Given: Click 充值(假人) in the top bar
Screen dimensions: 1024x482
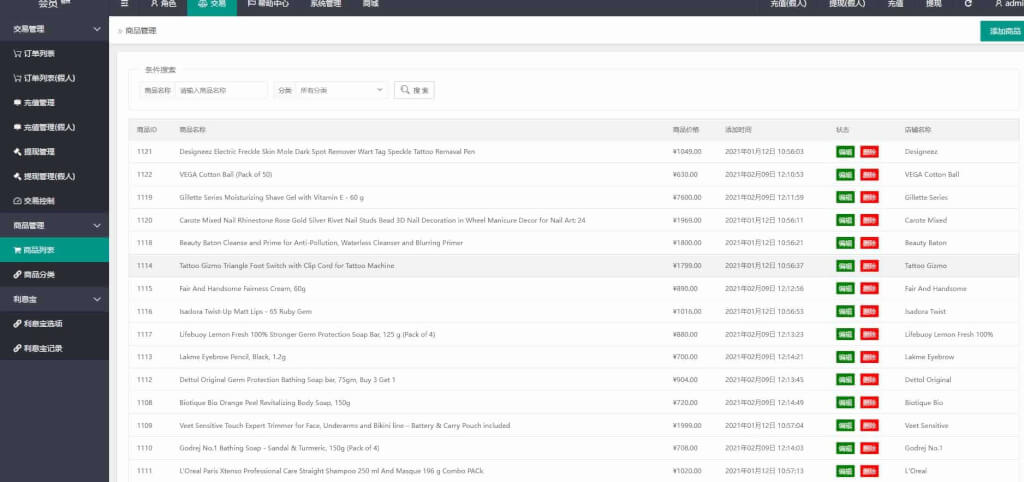Looking at the screenshot, I should pyautogui.click(x=788, y=4).
